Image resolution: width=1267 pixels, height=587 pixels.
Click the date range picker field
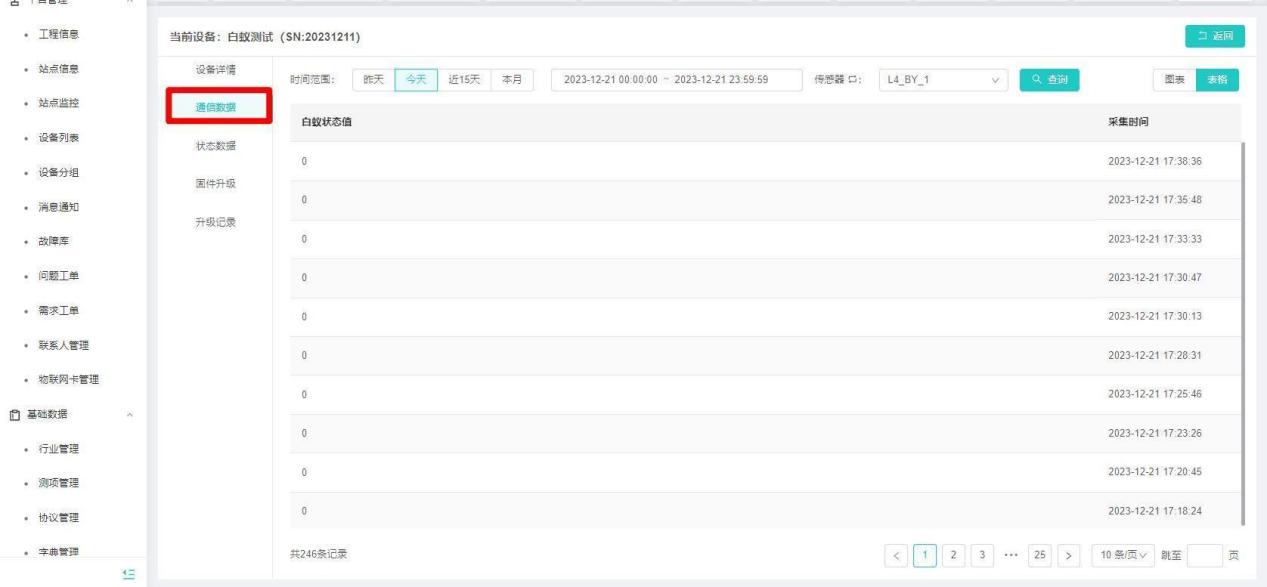tap(676, 80)
